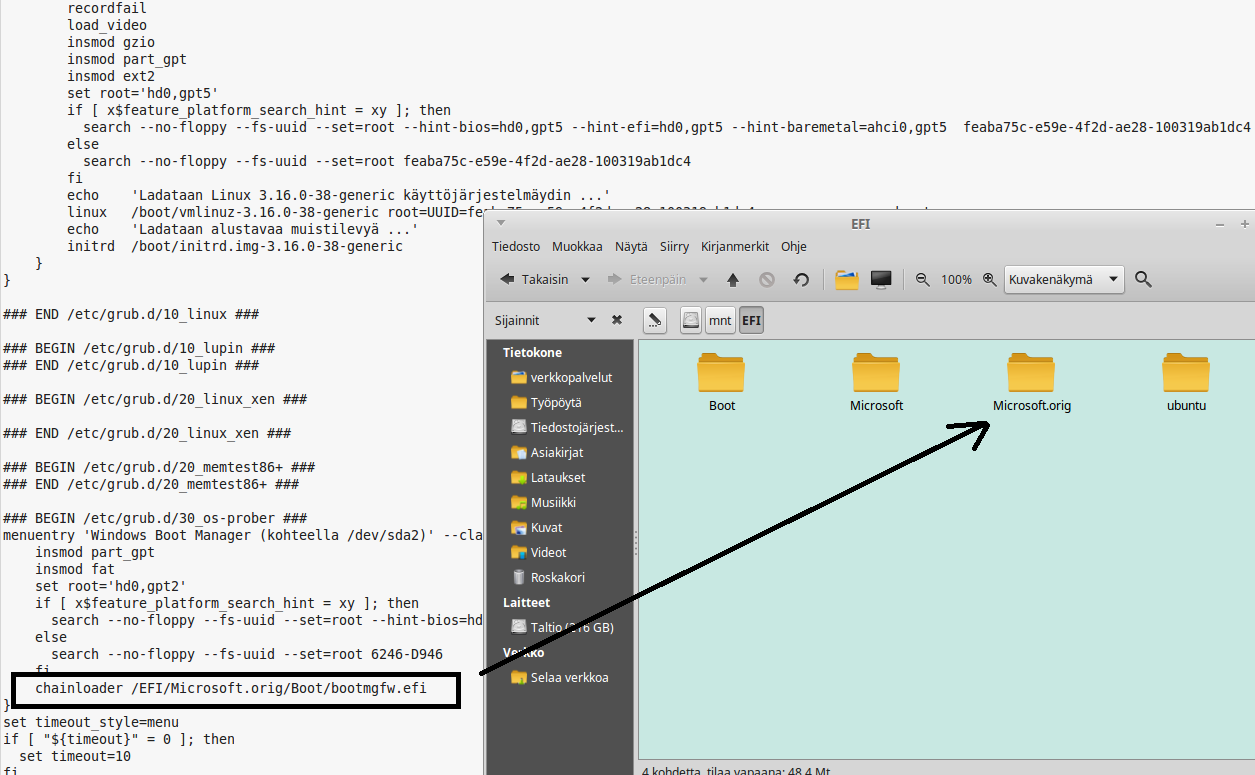The image size is (1255, 775).
Task: Open the Boot folder
Action: pos(722,382)
